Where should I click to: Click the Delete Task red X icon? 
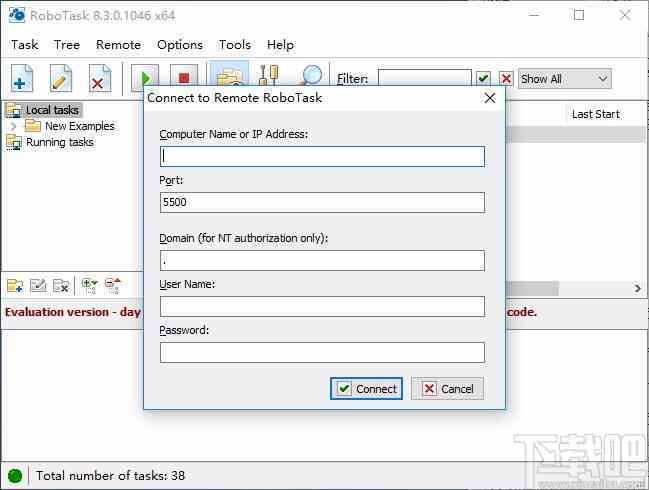pos(99,78)
